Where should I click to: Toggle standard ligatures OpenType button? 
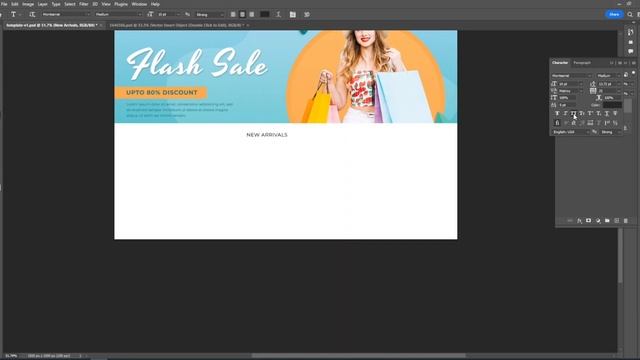point(557,123)
